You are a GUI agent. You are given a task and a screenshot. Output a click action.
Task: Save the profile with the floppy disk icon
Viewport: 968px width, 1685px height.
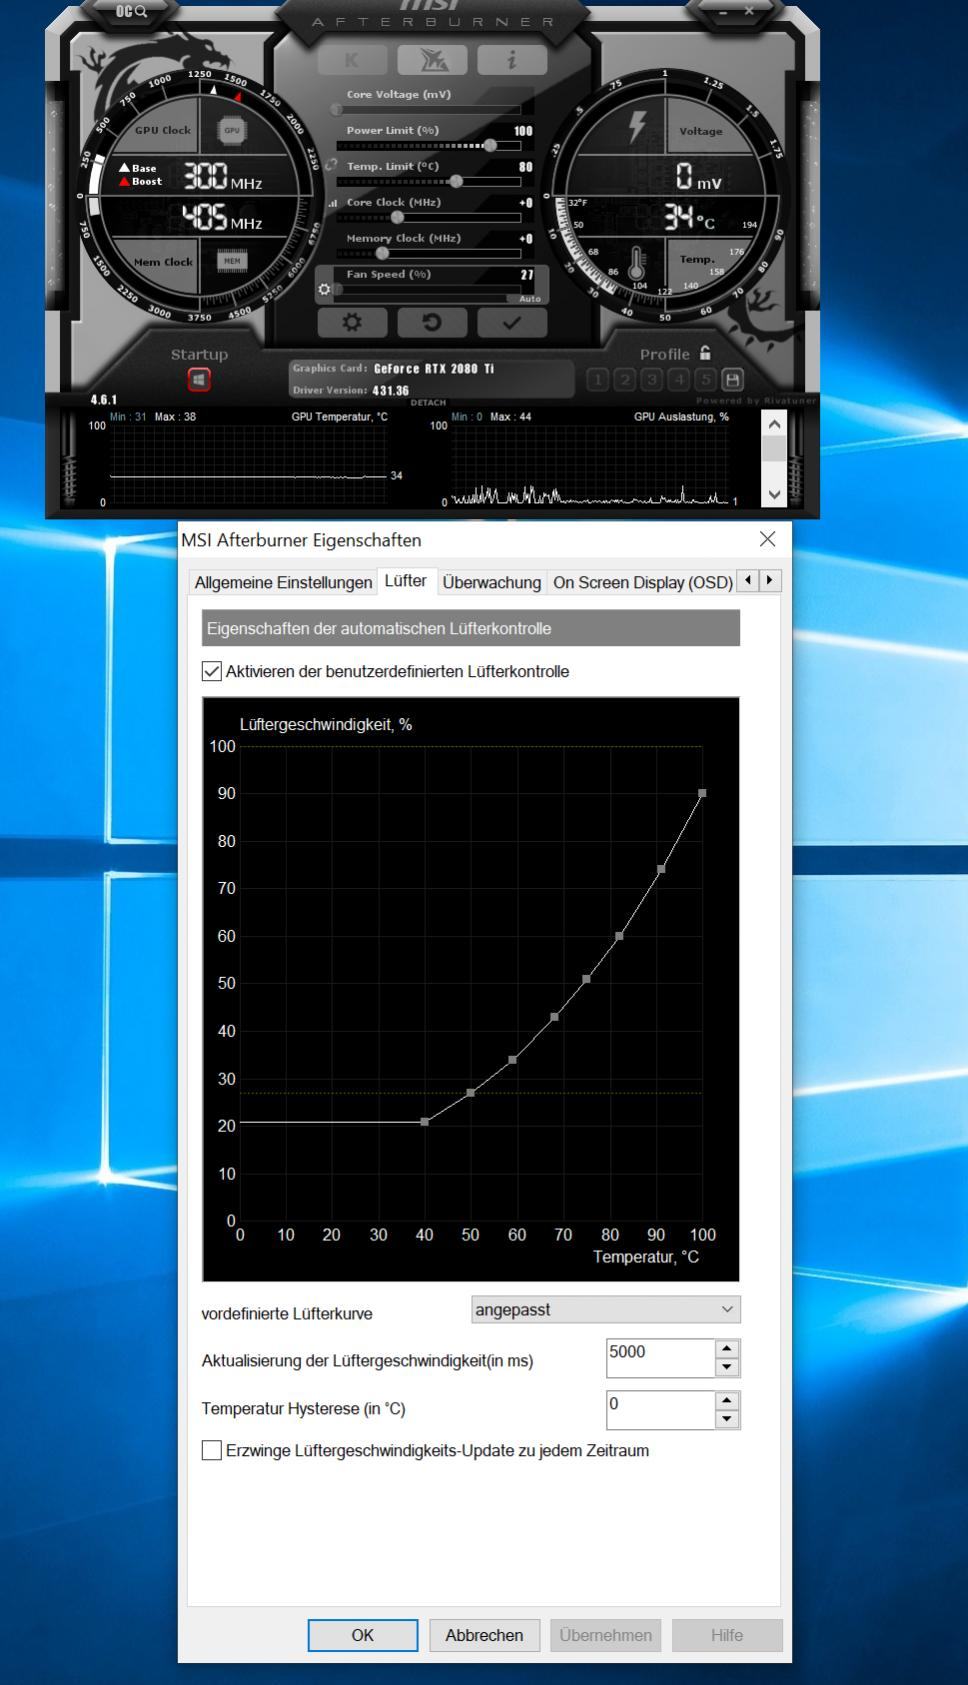coord(733,380)
